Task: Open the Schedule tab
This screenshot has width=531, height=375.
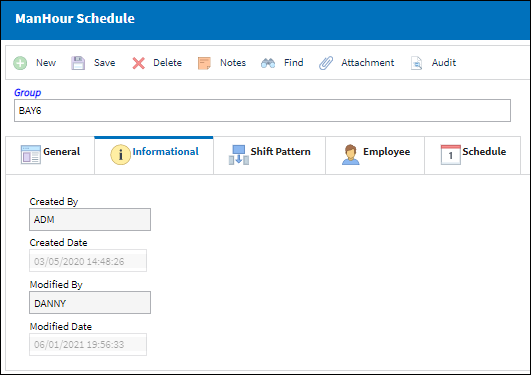Action: [x=472, y=155]
